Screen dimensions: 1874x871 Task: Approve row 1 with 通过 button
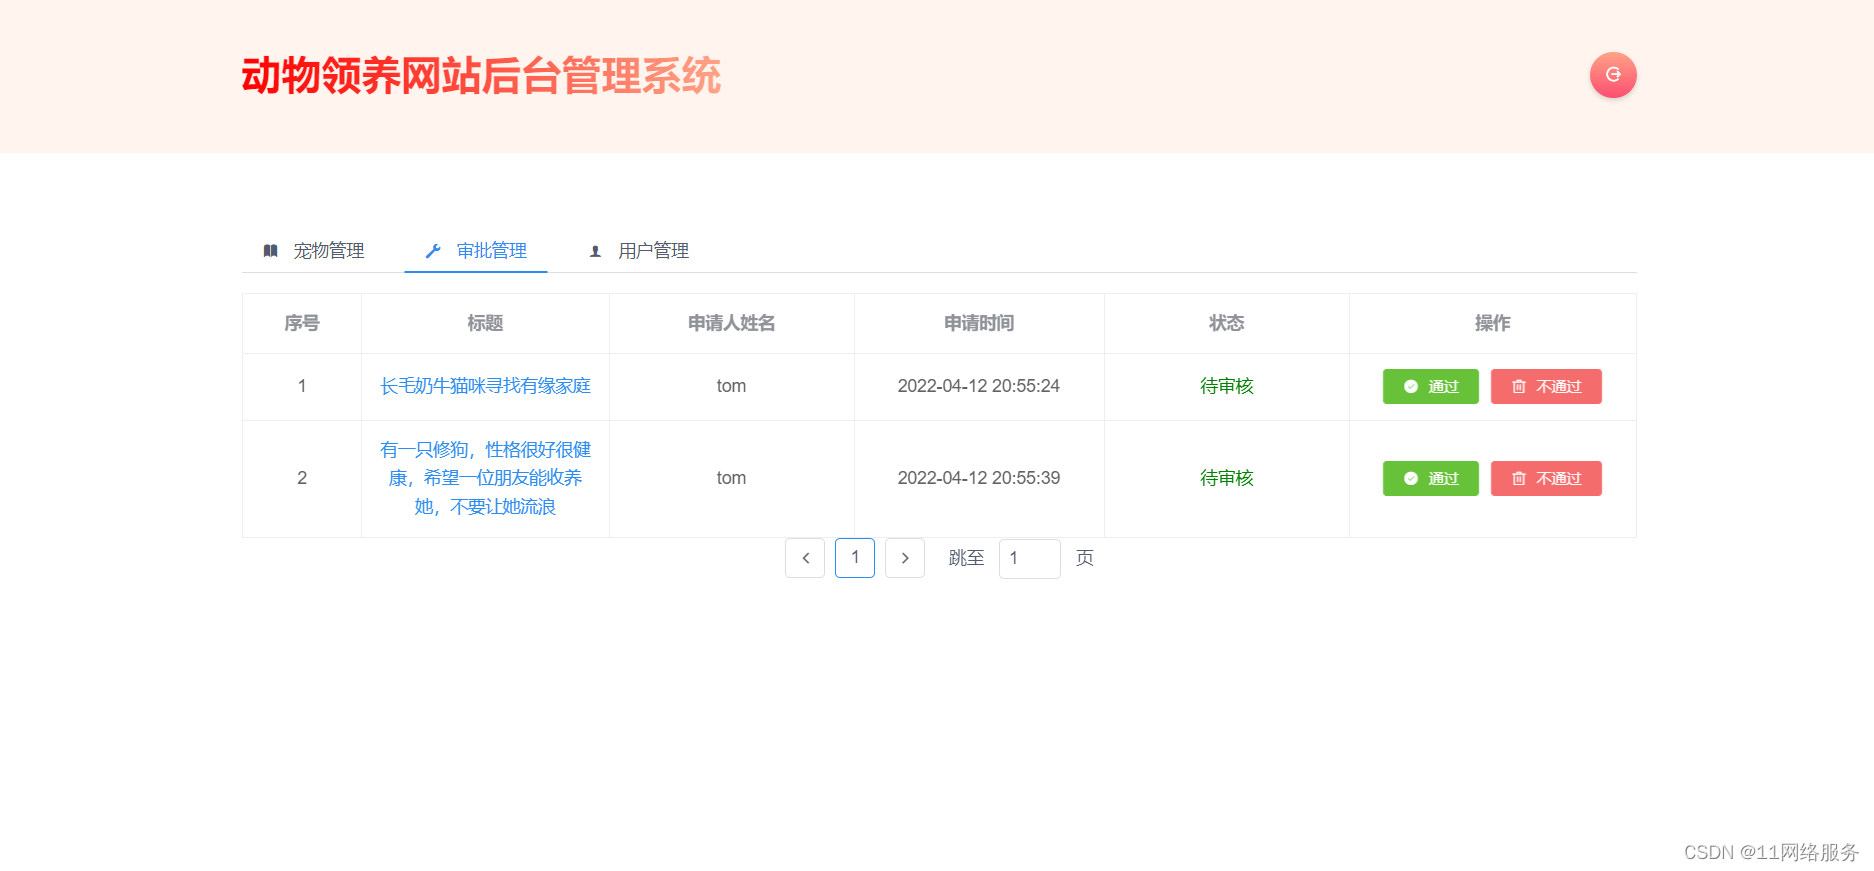pyautogui.click(x=1430, y=387)
